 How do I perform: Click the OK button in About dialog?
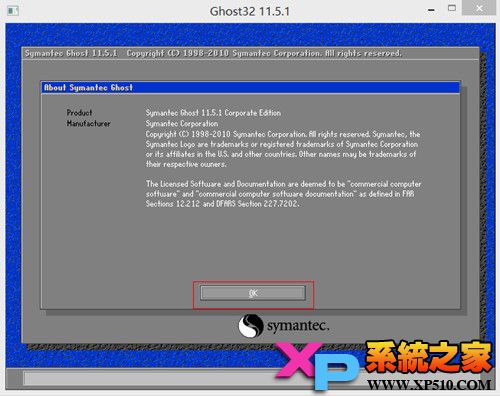[253, 293]
